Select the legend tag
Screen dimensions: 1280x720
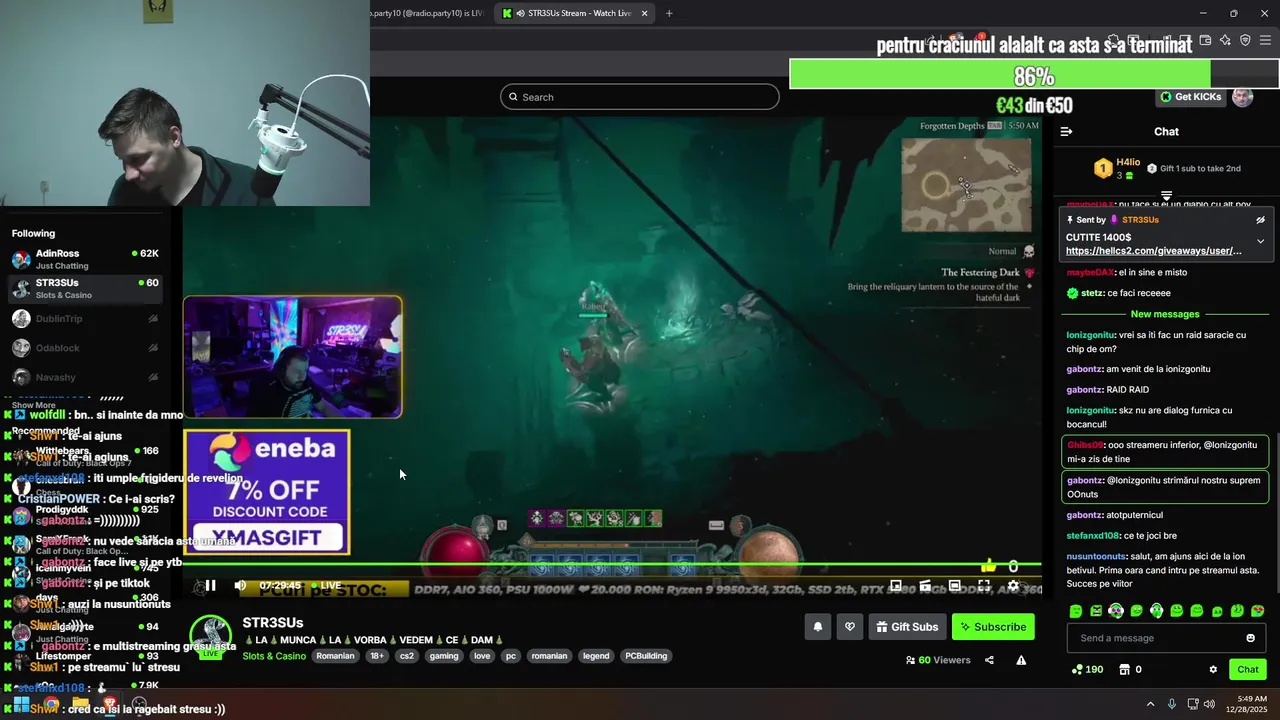coord(596,656)
